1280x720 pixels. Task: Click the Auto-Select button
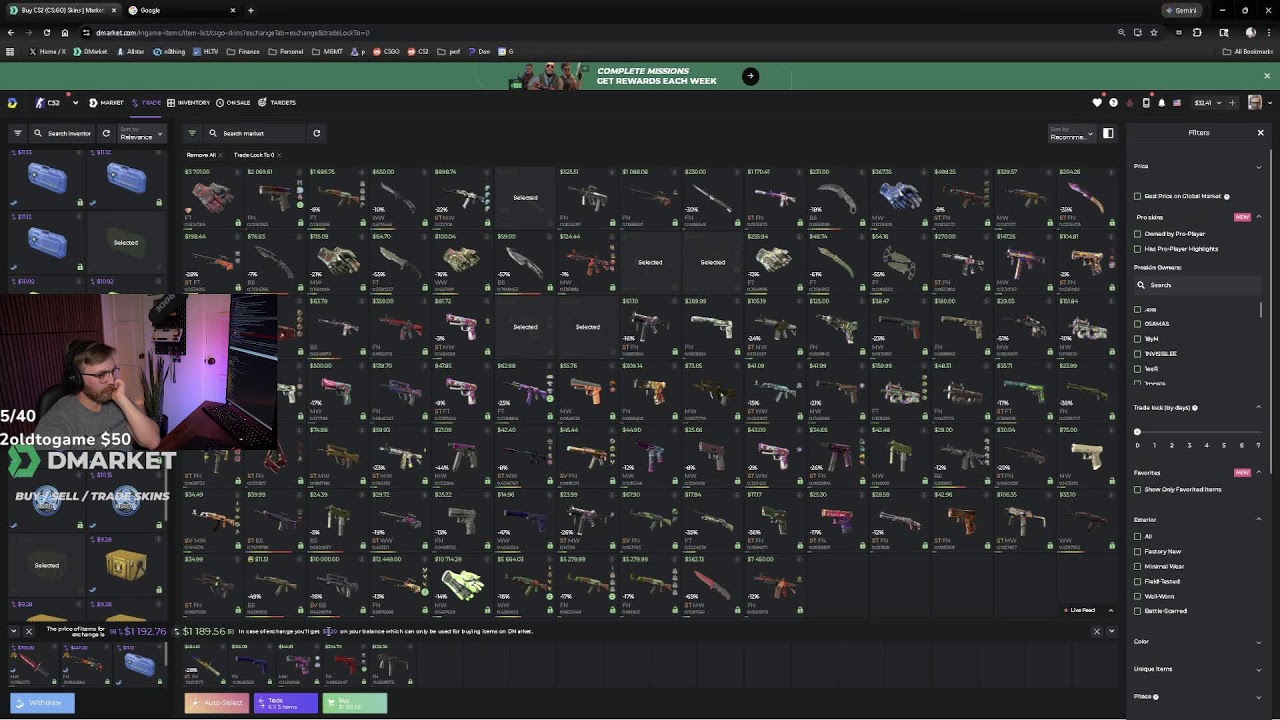(x=217, y=703)
